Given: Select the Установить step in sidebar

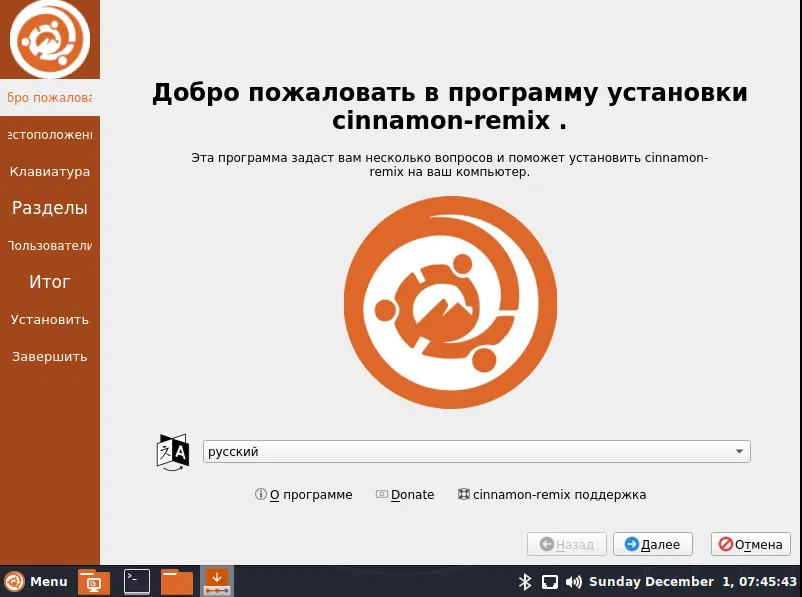Looking at the screenshot, I should [x=50, y=320].
